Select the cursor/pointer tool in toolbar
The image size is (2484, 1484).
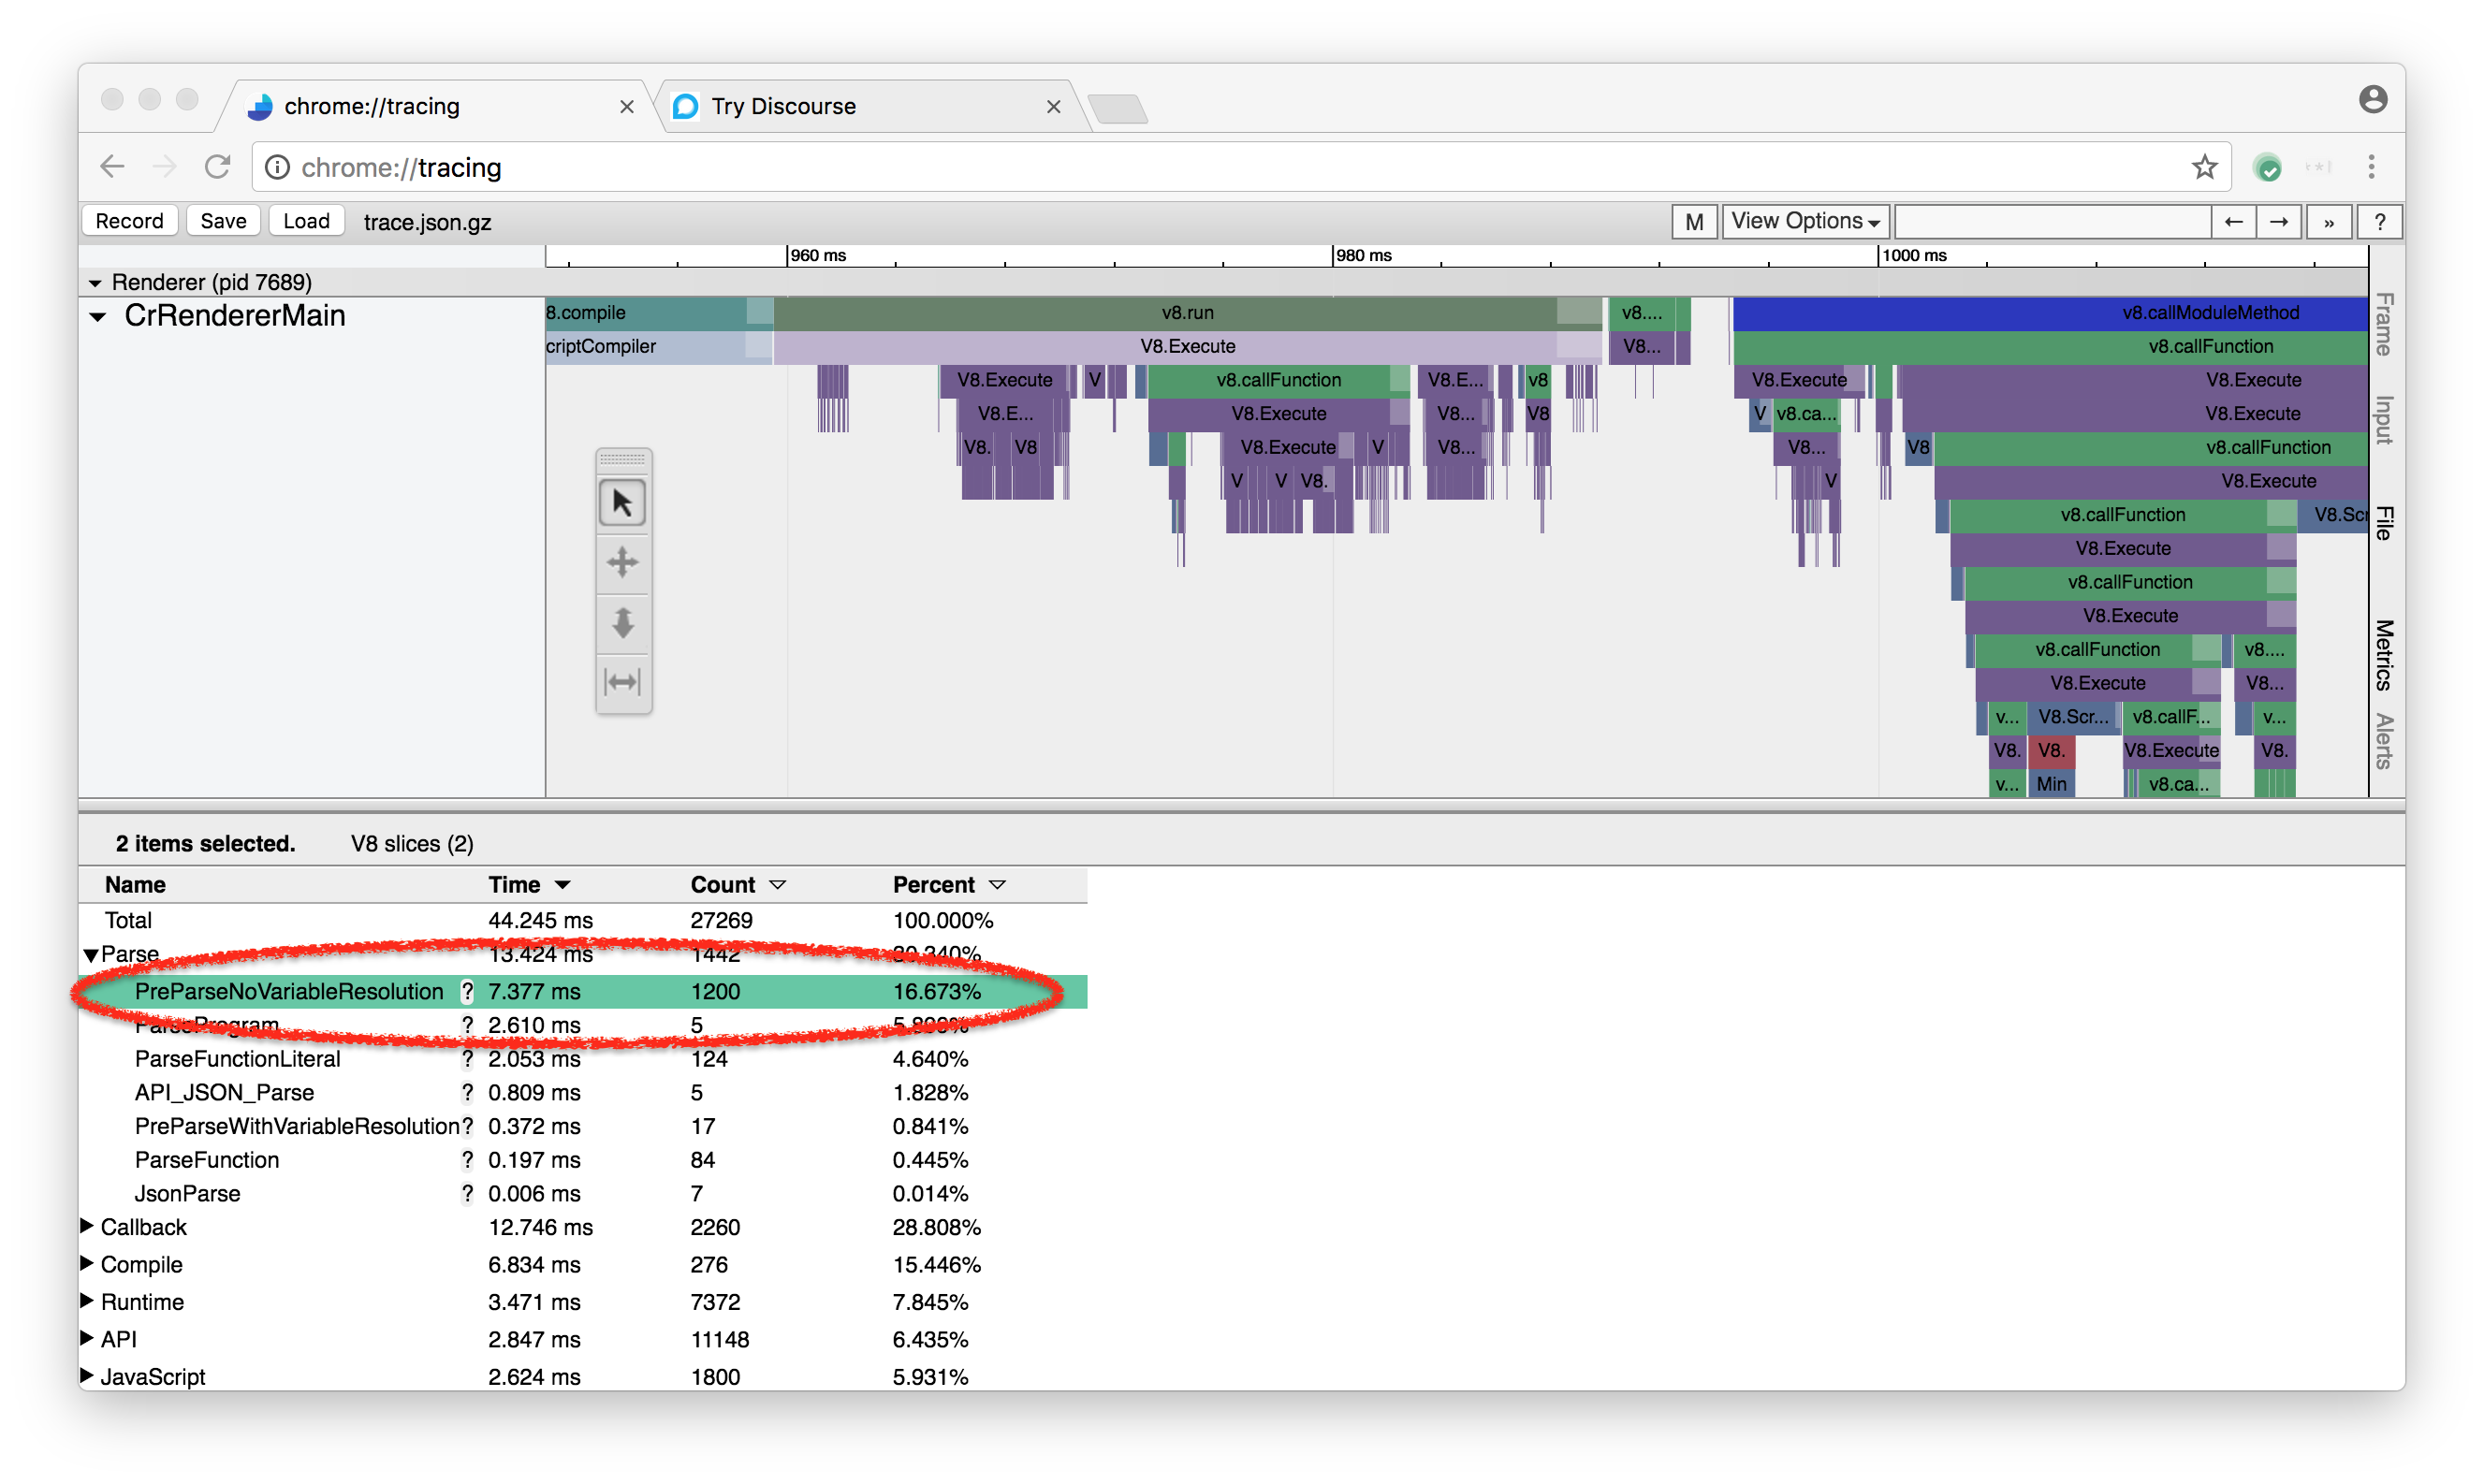click(625, 503)
